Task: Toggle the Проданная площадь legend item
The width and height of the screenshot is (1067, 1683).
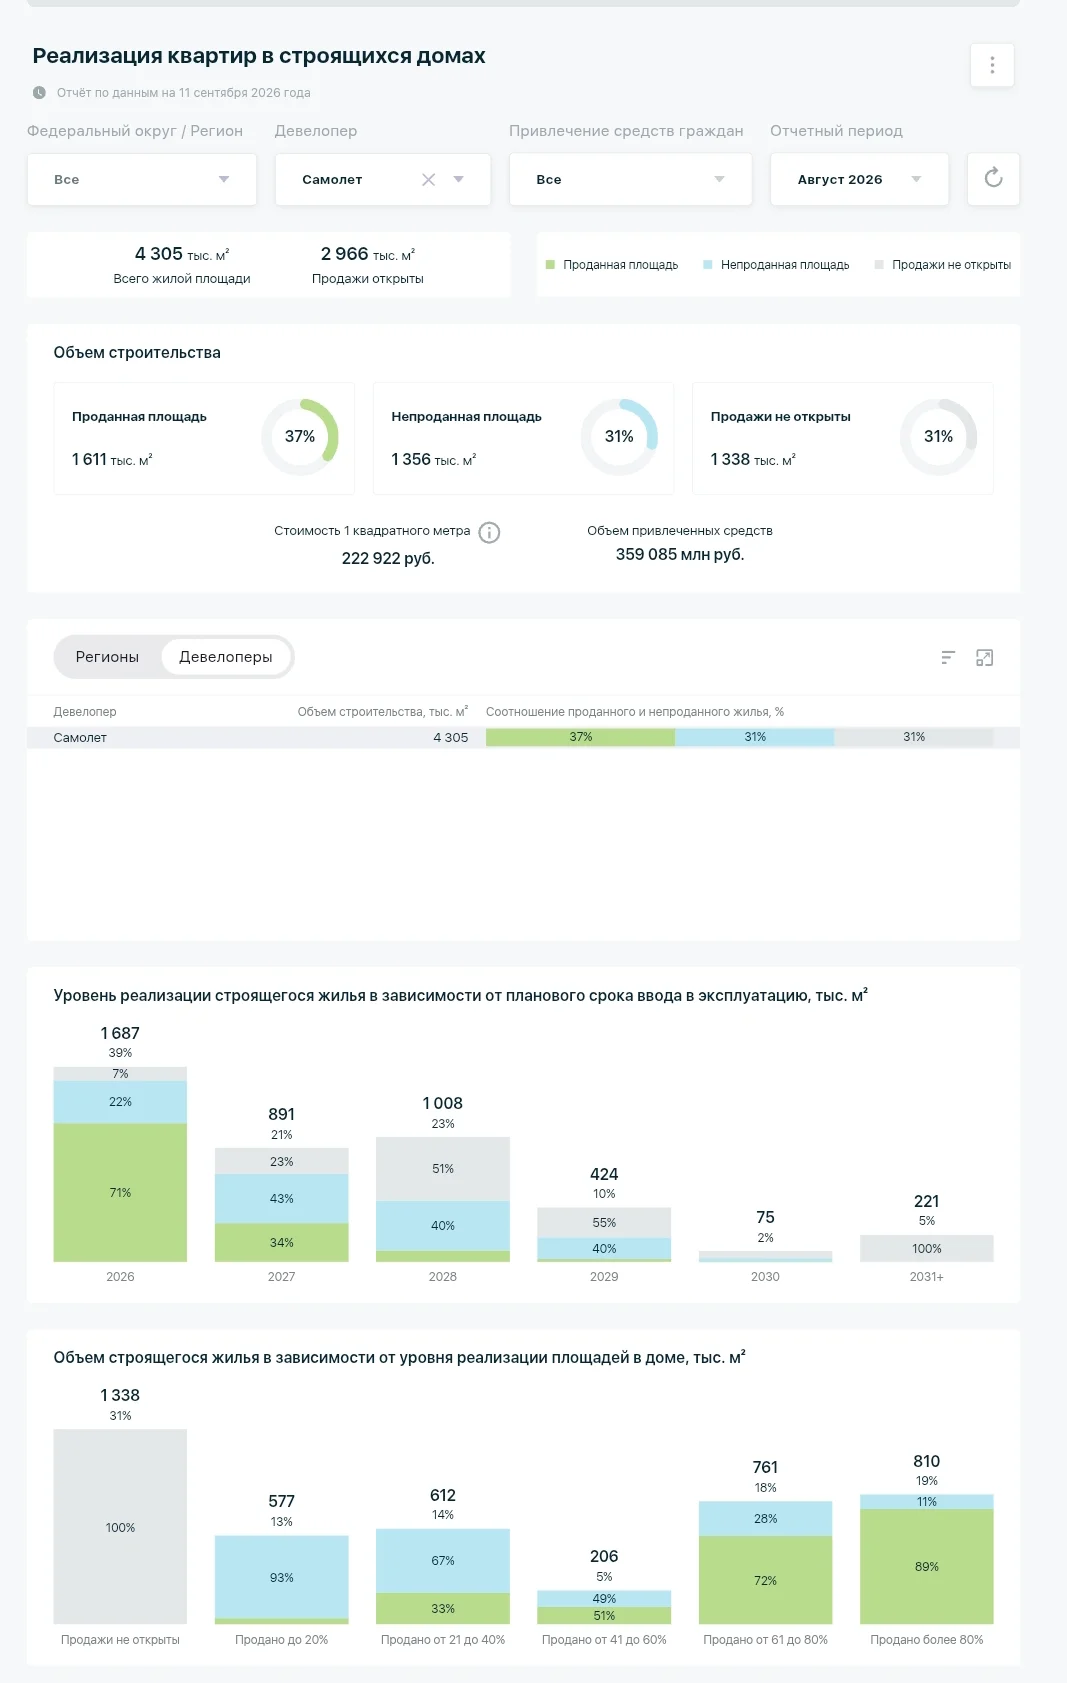Action: tap(612, 265)
